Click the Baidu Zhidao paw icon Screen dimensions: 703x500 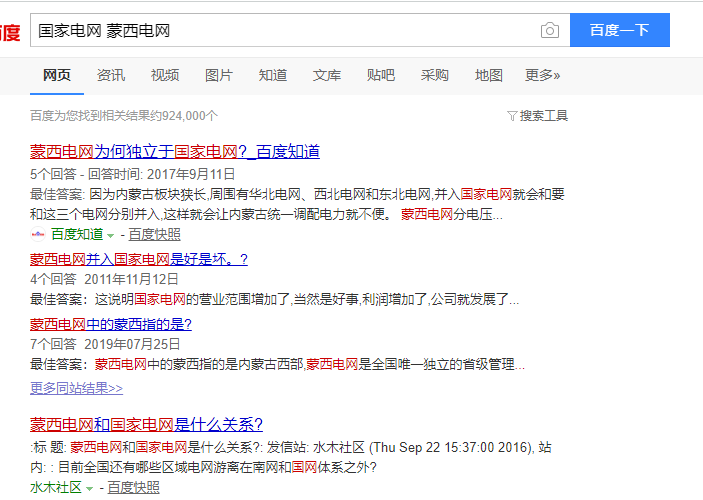[38, 234]
